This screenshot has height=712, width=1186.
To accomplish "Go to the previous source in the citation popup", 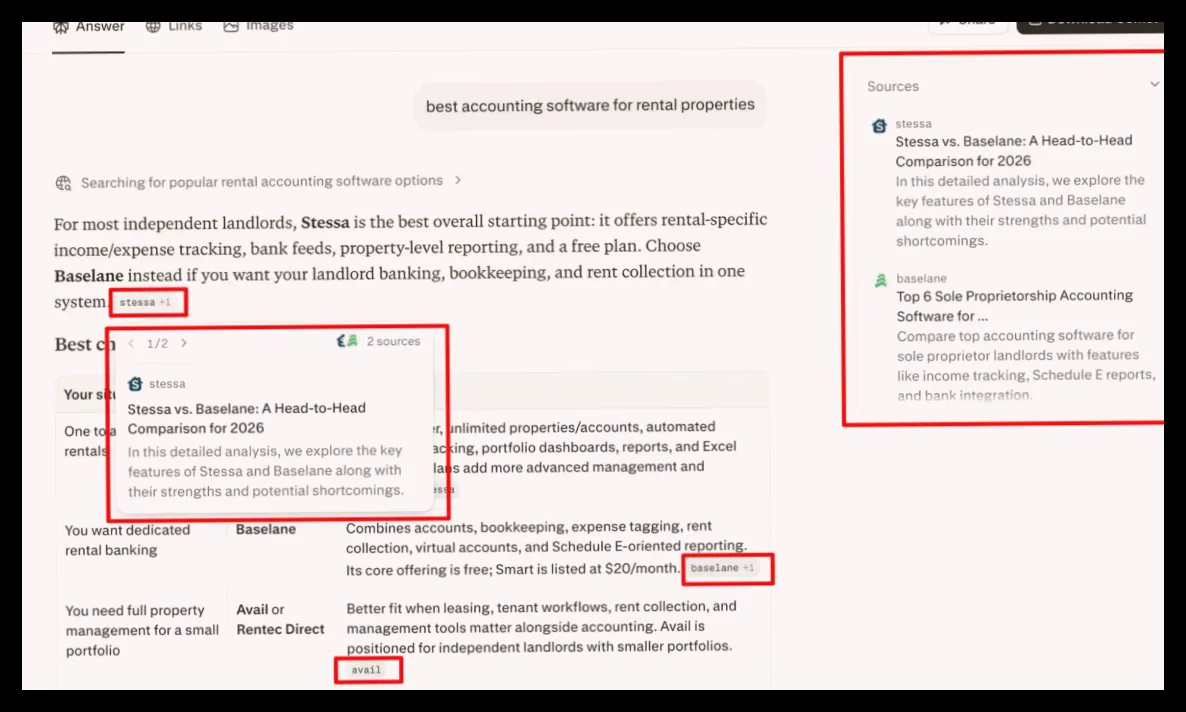I will 131,343.
